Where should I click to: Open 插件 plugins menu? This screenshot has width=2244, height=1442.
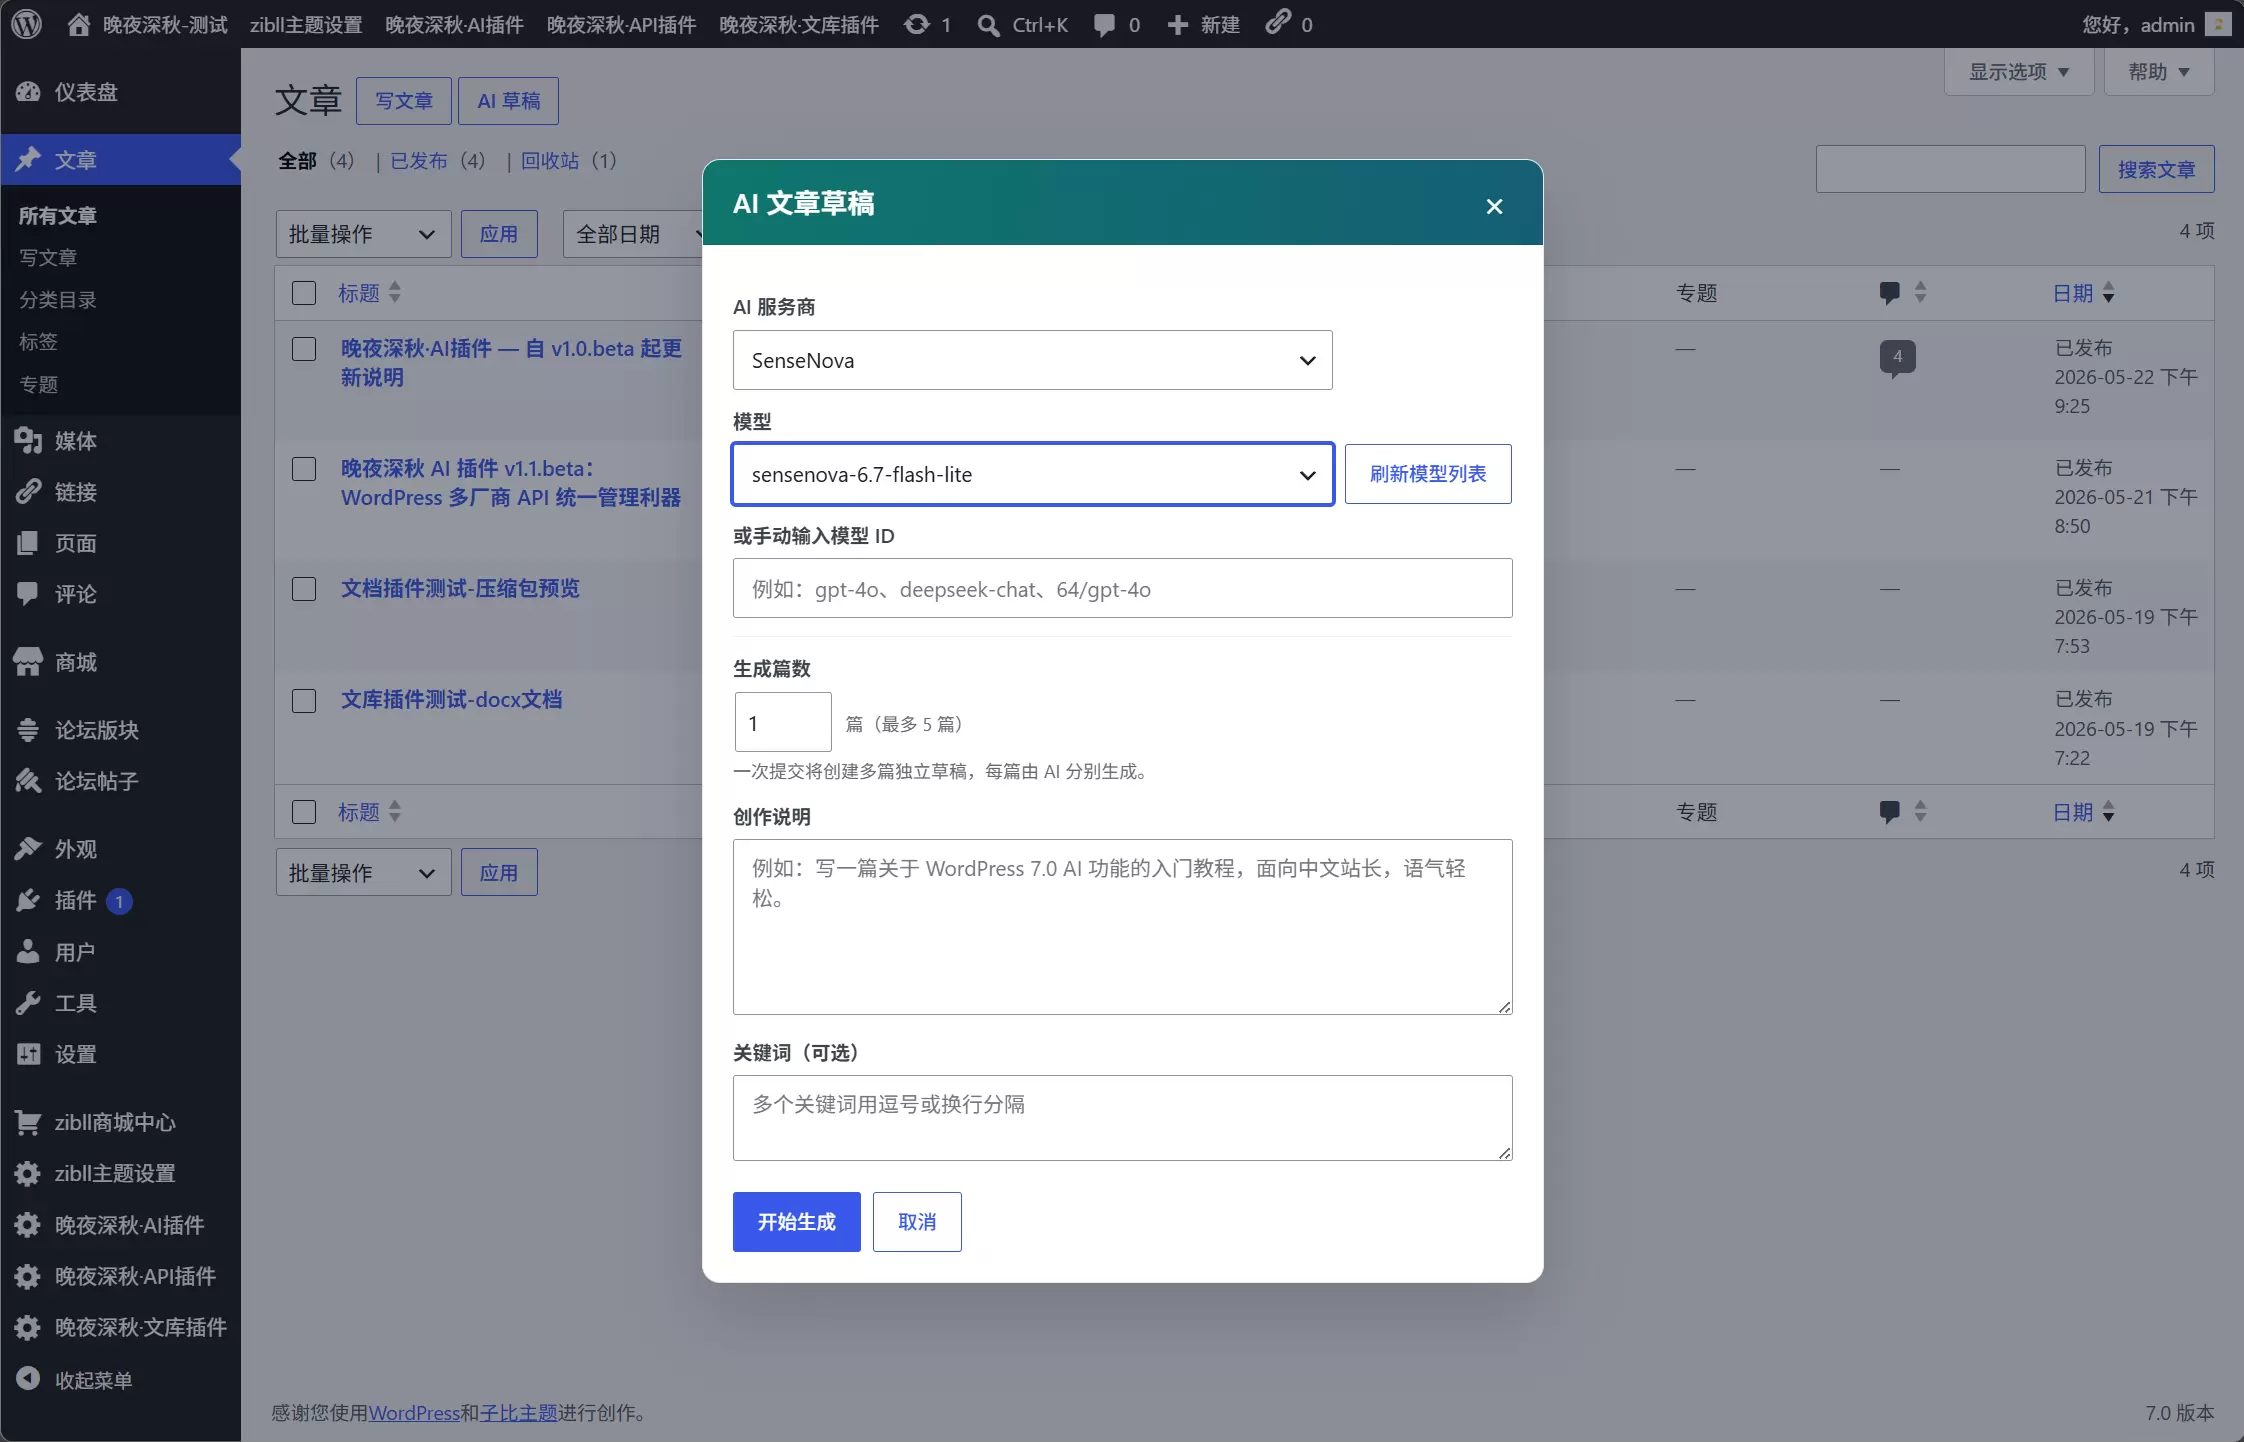(x=120, y=901)
